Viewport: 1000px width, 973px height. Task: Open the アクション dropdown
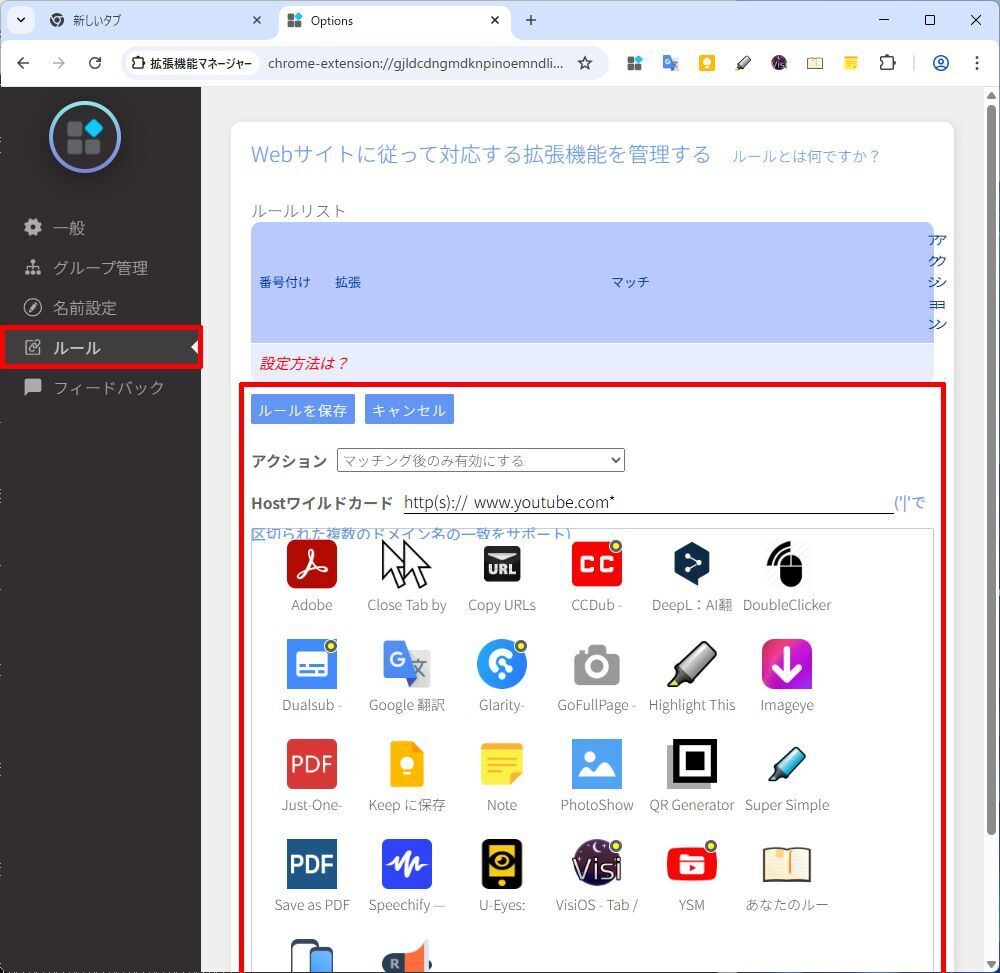click(x=480, y=460)
